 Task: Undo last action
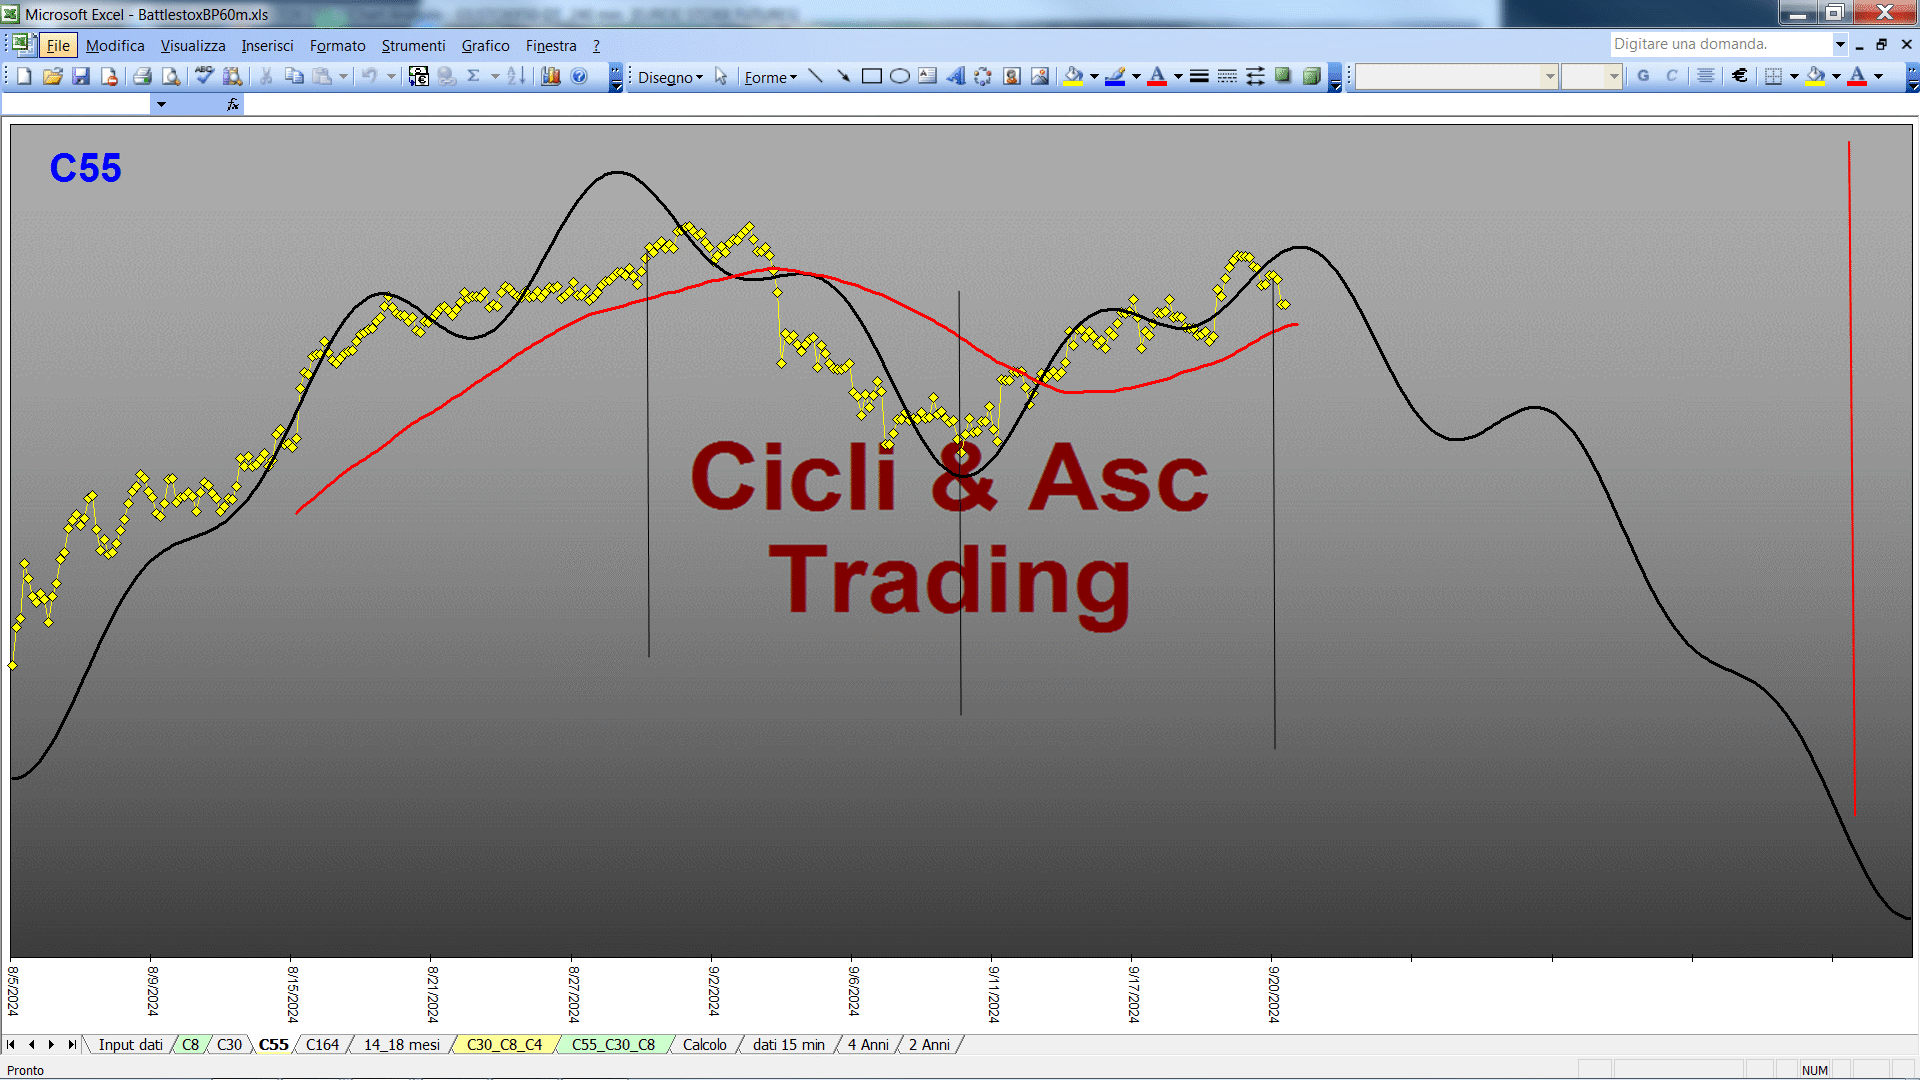(370, 76)
